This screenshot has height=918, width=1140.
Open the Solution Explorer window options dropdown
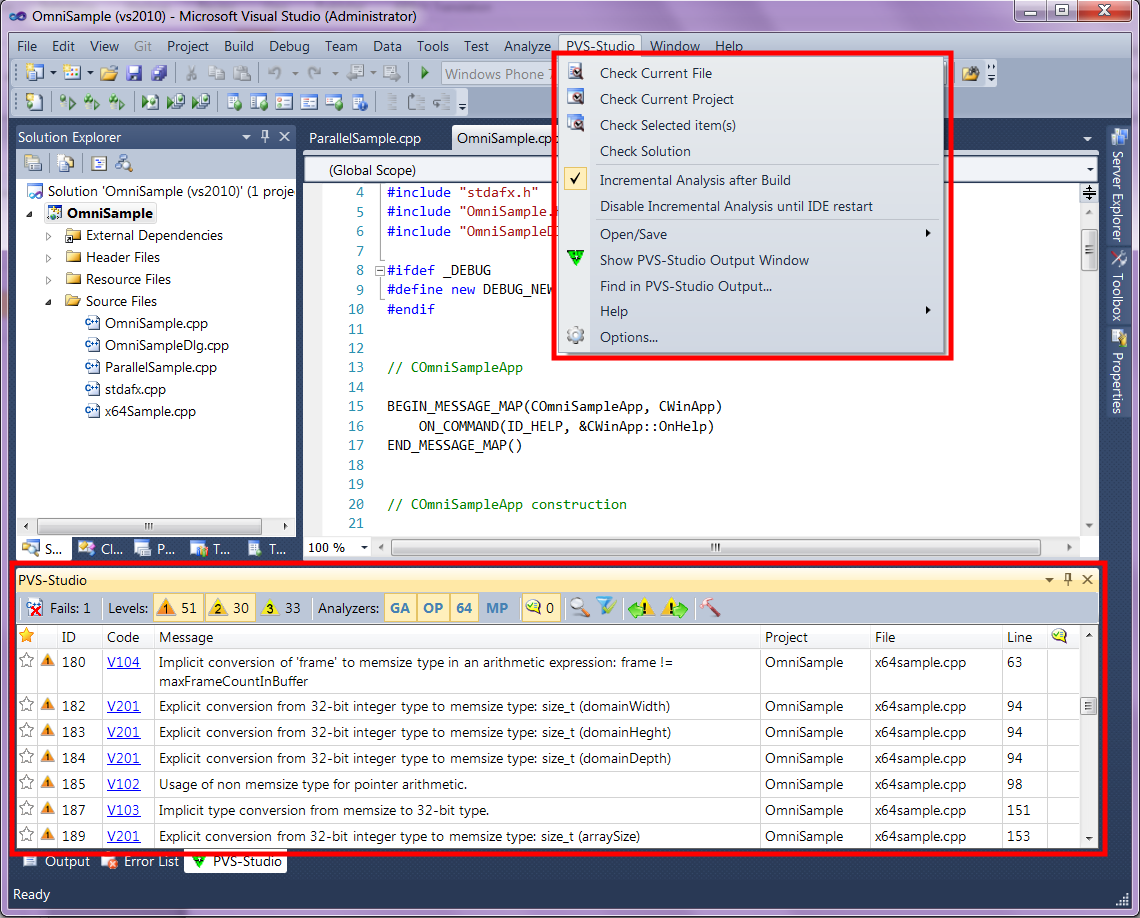coord(246,137)
